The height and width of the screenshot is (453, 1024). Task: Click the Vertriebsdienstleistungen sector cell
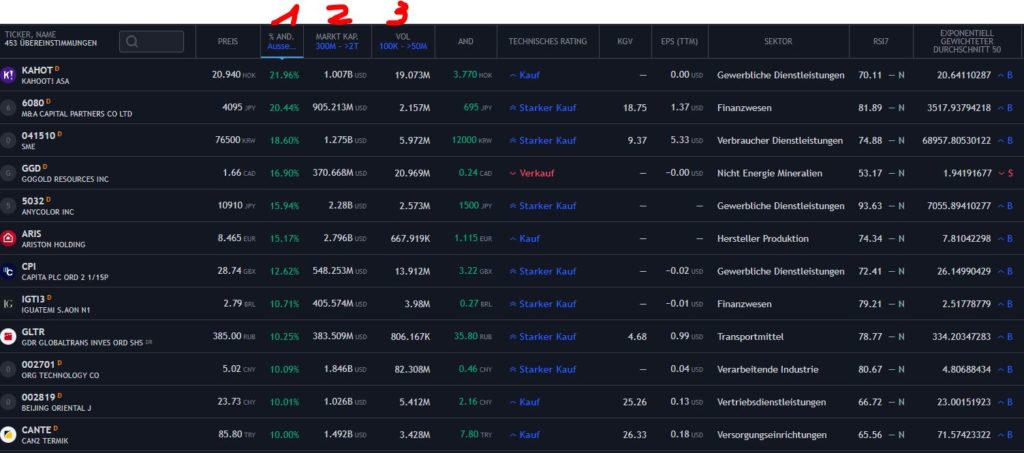[771, 402]
